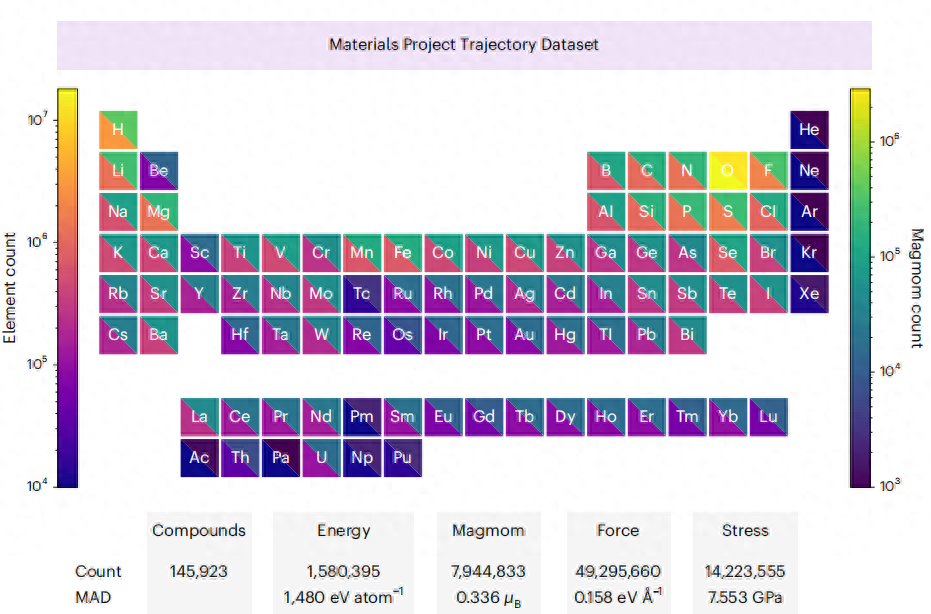The height and width of the screenshot is (614, 931).
Task: Select the Xe xenon tile
Action: click(x=809, y=293)
